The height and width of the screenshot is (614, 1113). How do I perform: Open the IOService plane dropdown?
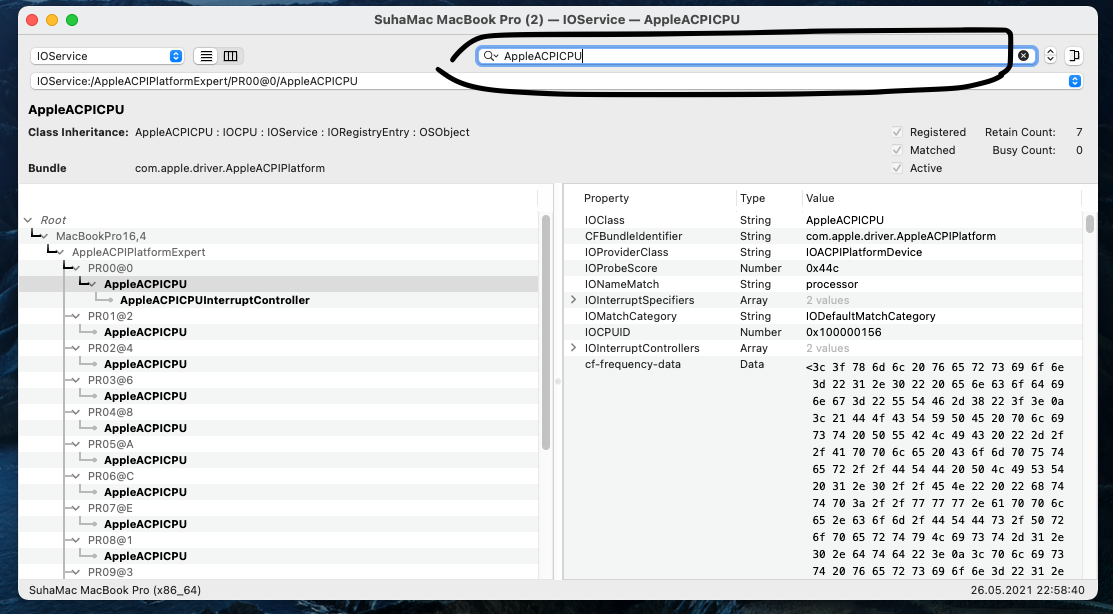tap(107, 57)
